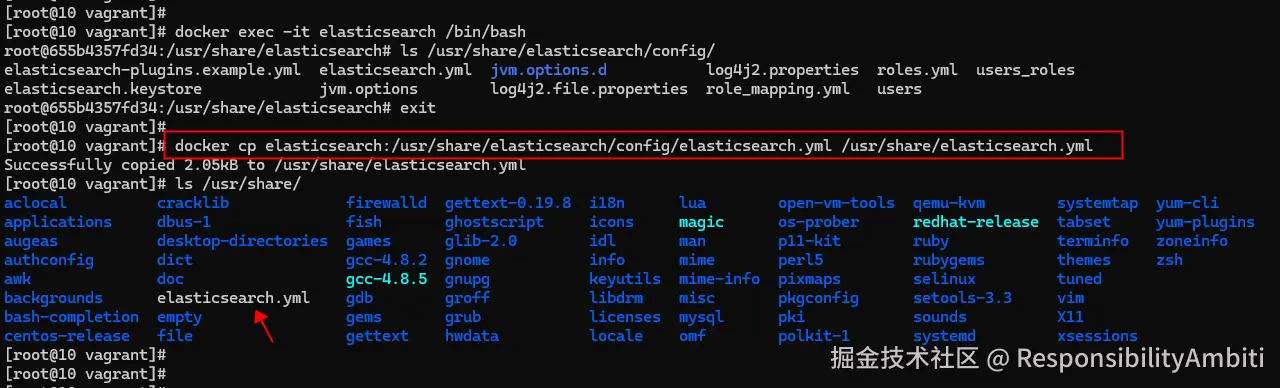Select the 'gcc-4.8.2' directory entry
The height and width of the screenshot is (388, 1280).
(386, 260)
